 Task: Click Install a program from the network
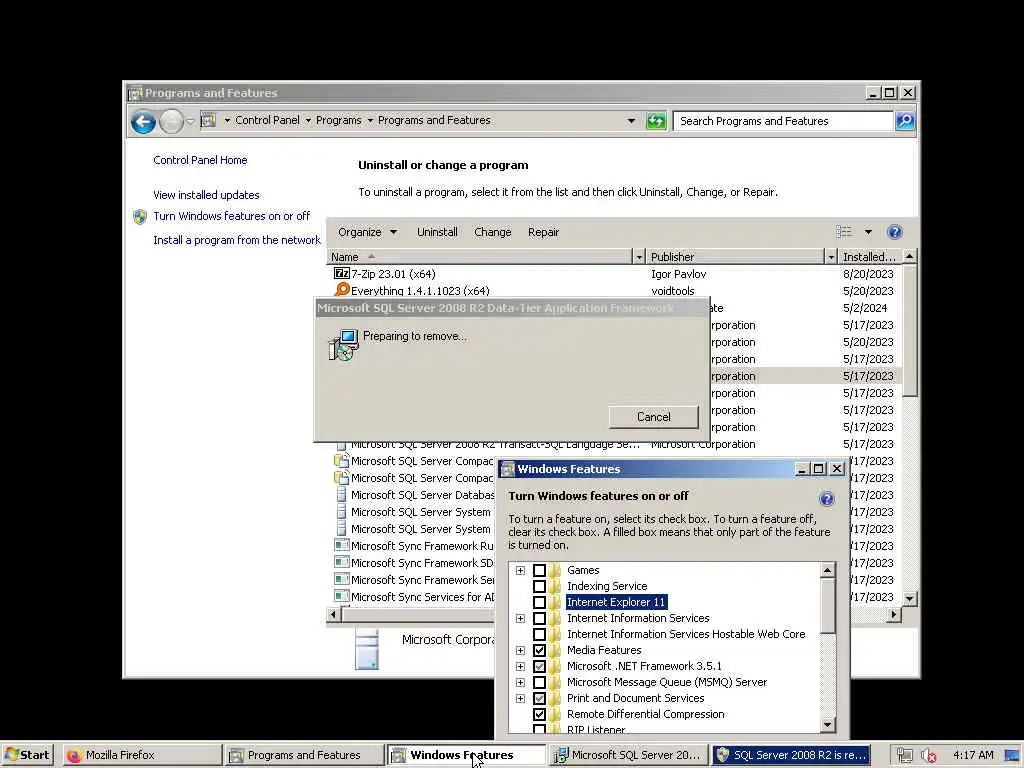tap(236, 240)
